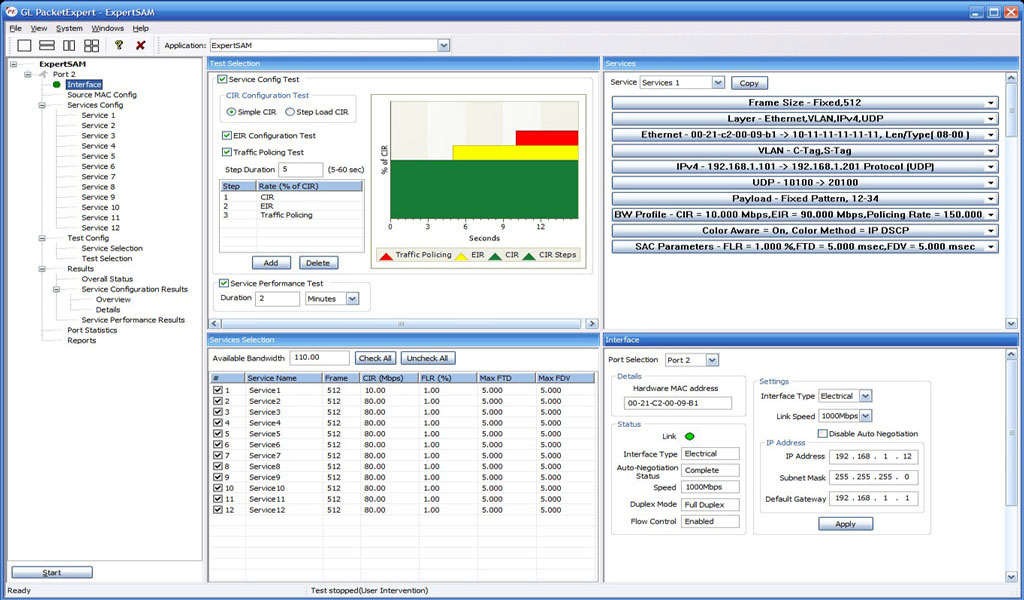Select Port Statistics tree item
The height and width of the screenshot is (600, 1024).
point(92,330)
